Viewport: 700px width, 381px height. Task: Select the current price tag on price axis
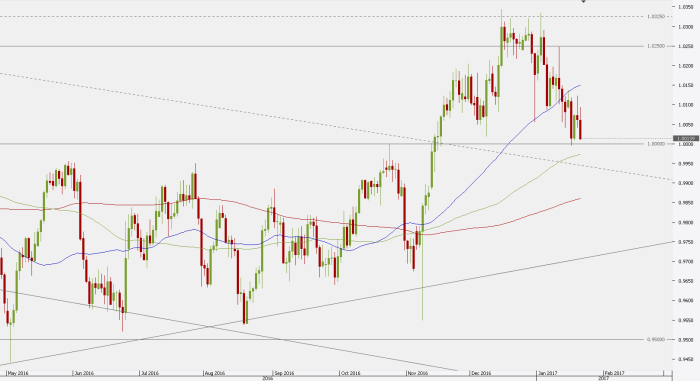[686, 138]
